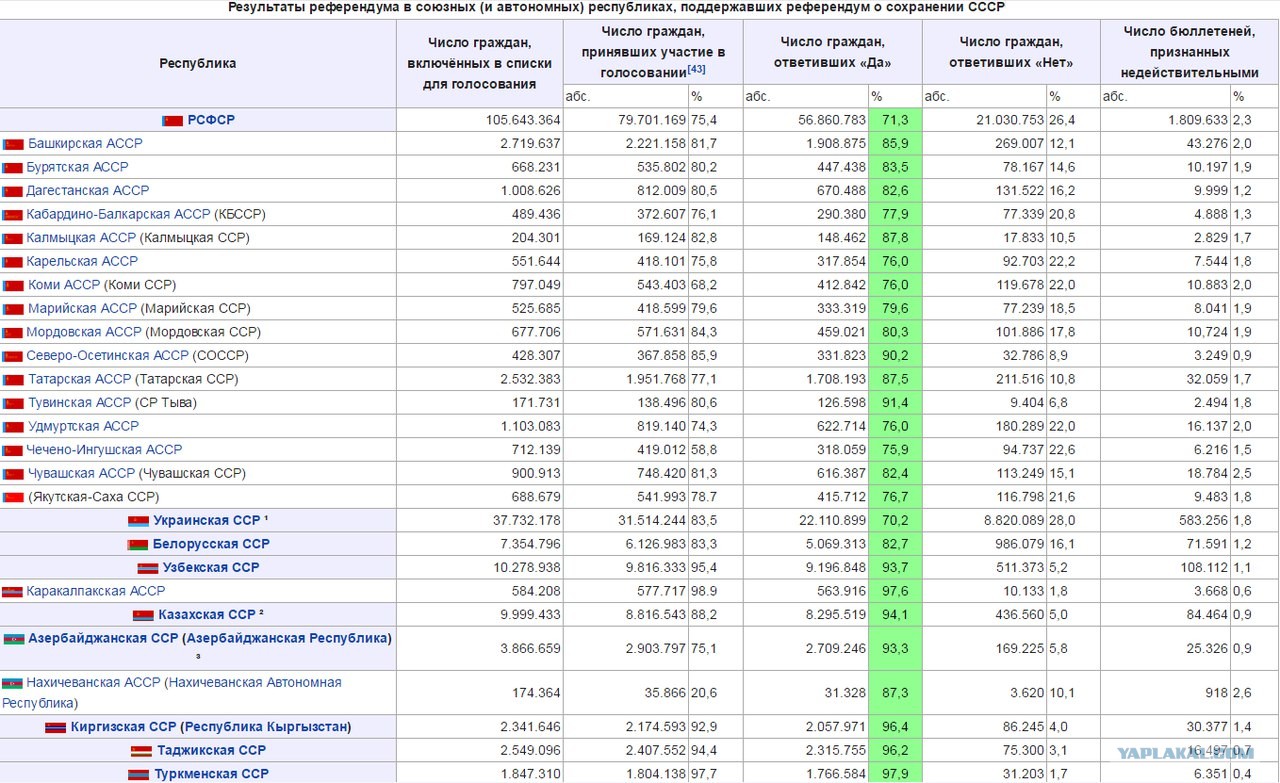1280x783 pixels.
Task: Click the Туркменская ССР flag icon
Action: (138, 774)
